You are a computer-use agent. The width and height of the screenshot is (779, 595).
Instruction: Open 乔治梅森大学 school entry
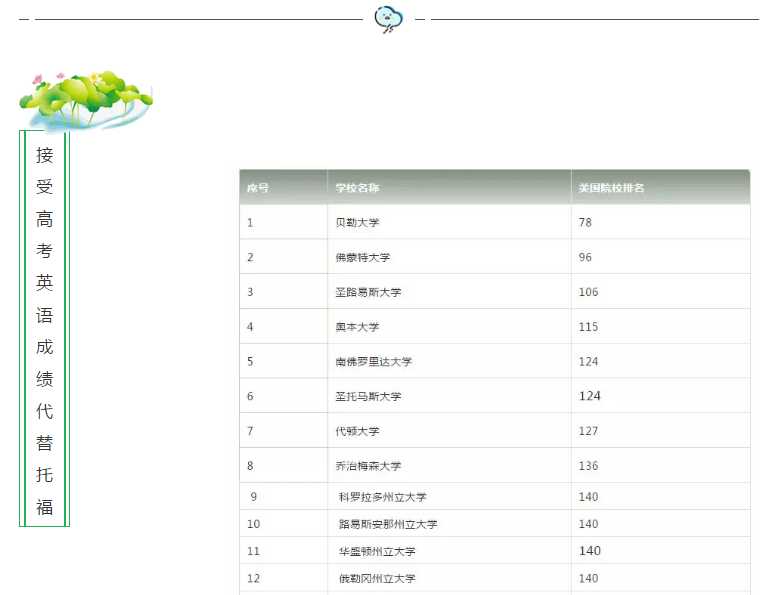click(368, 466)
